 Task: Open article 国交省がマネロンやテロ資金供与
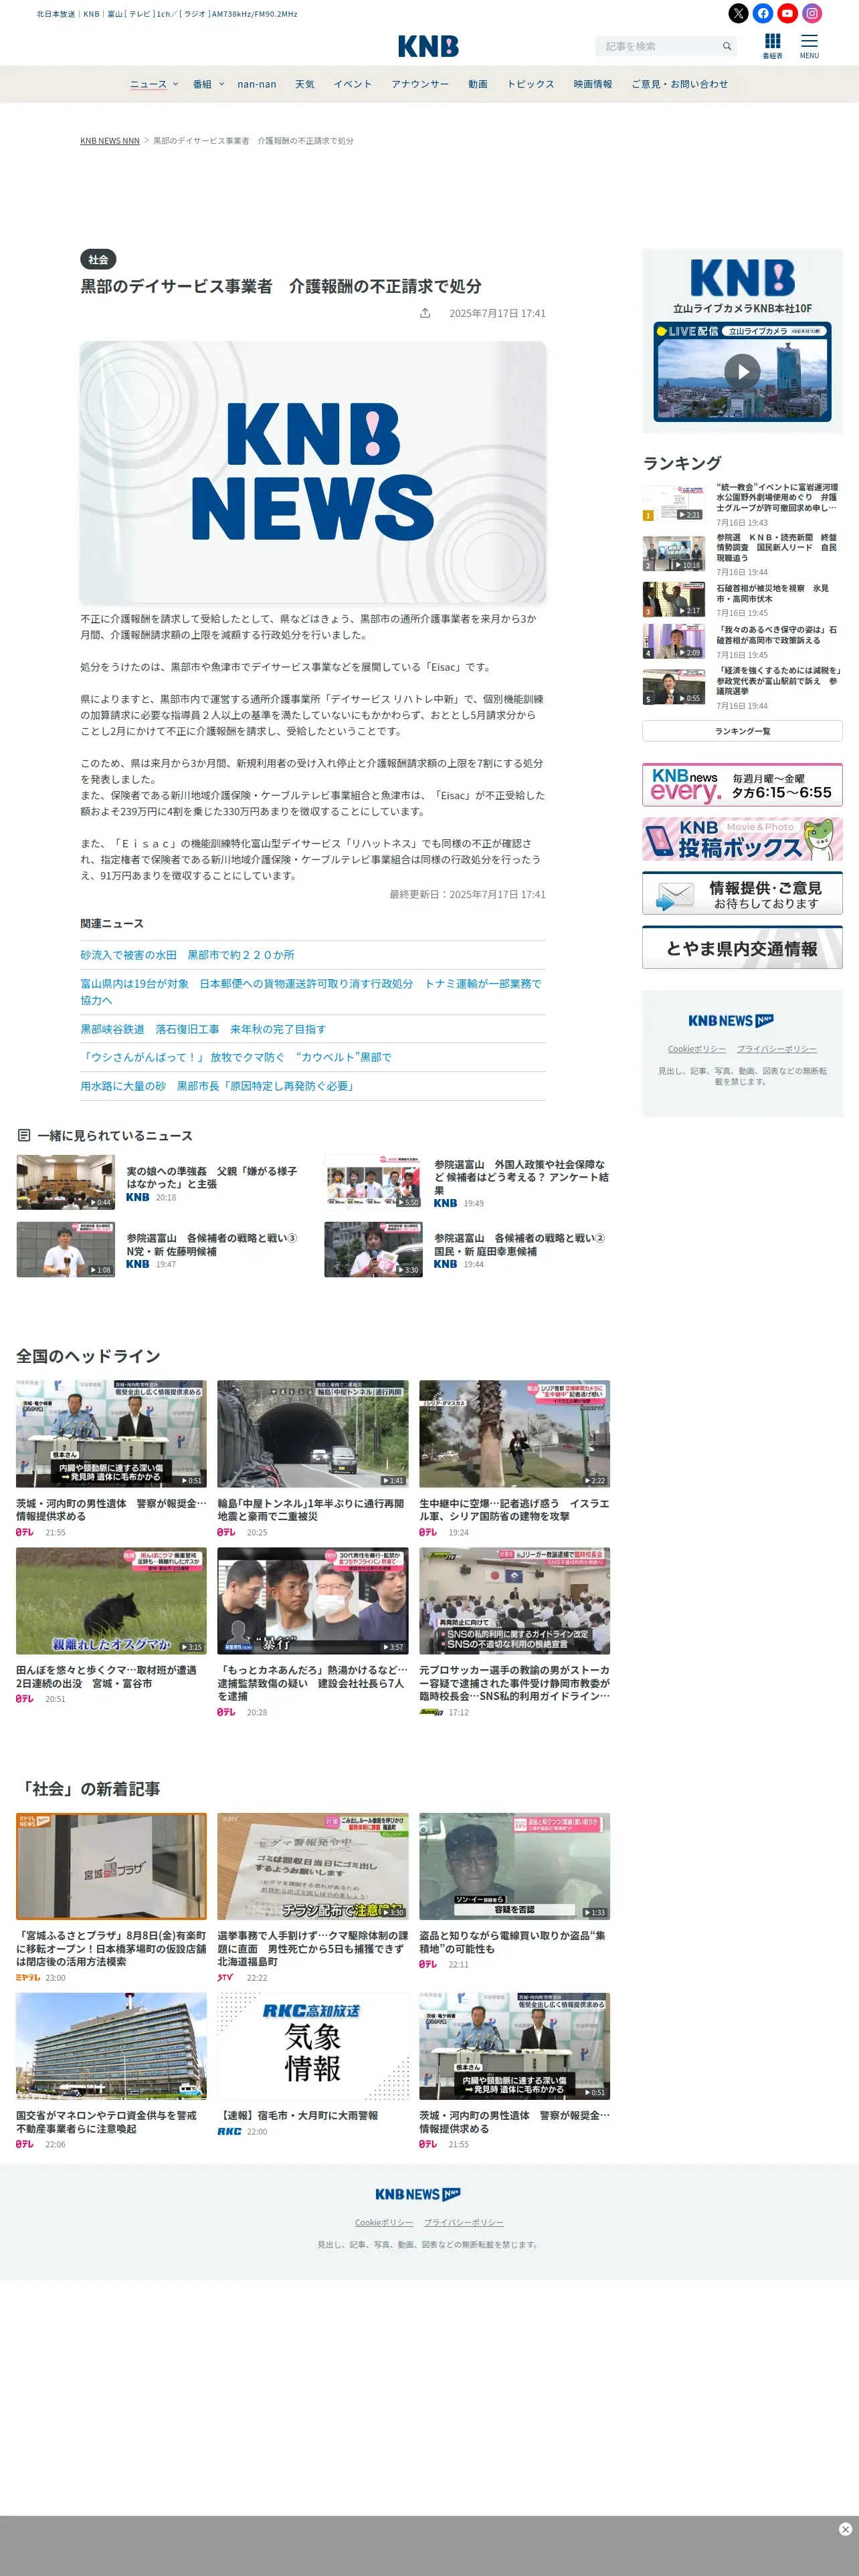[x=111, y=2071]
